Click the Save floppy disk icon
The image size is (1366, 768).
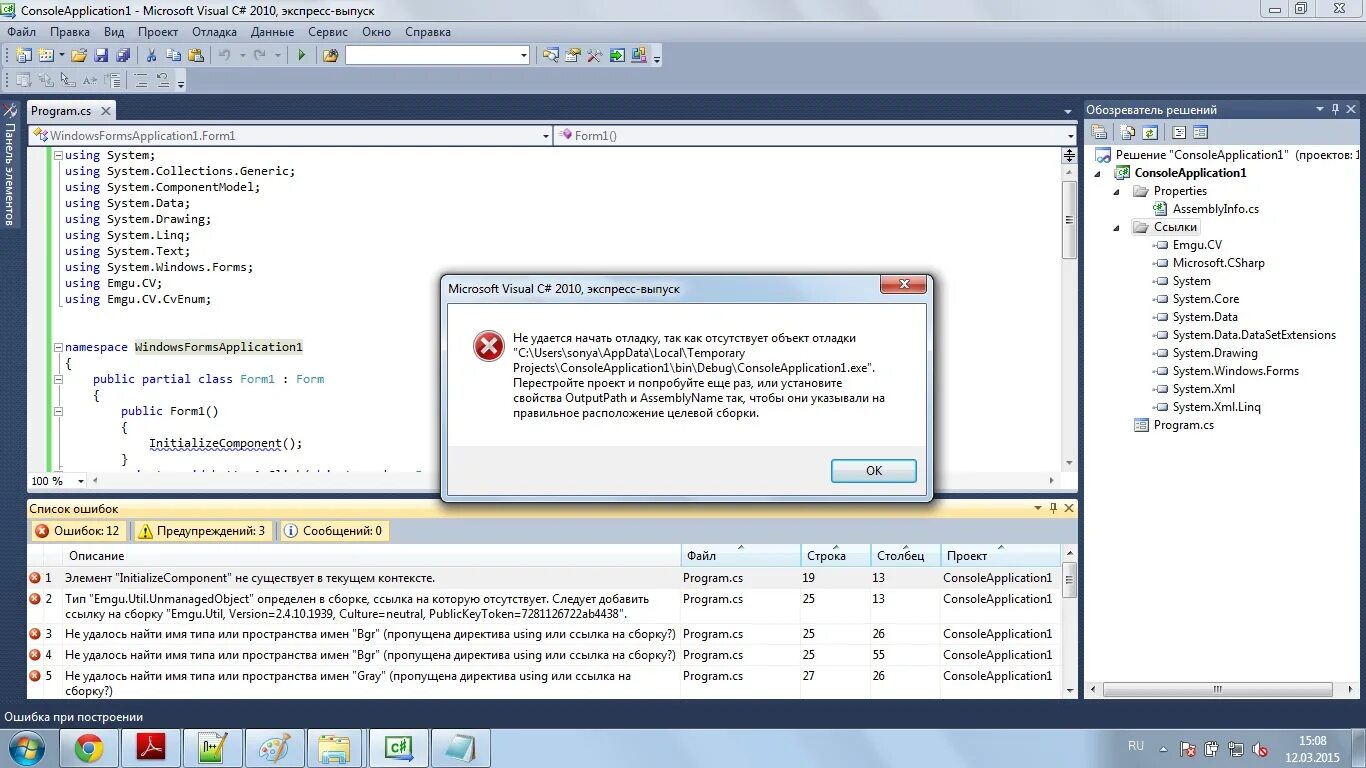point(101,55)
